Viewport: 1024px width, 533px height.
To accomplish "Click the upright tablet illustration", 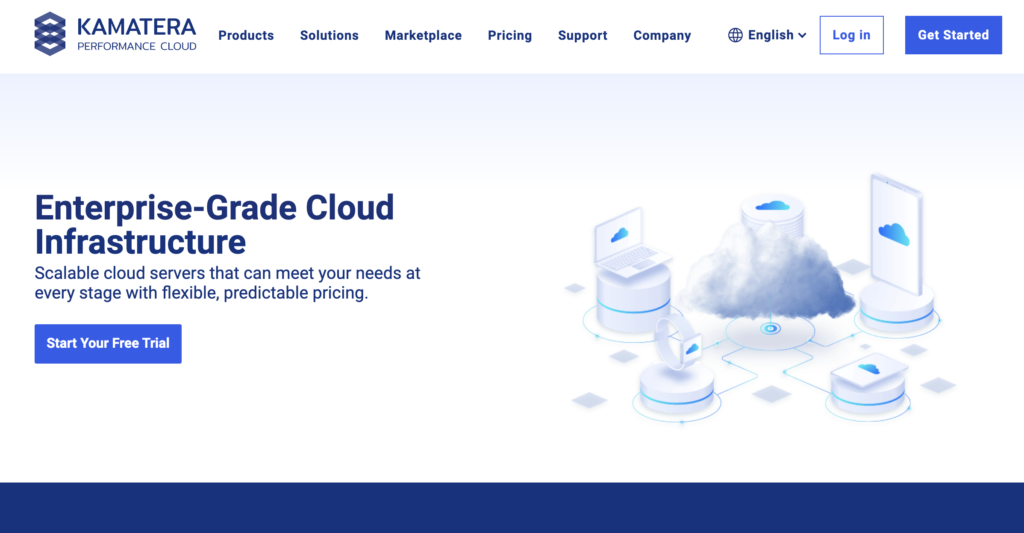I will pos(894,234).
